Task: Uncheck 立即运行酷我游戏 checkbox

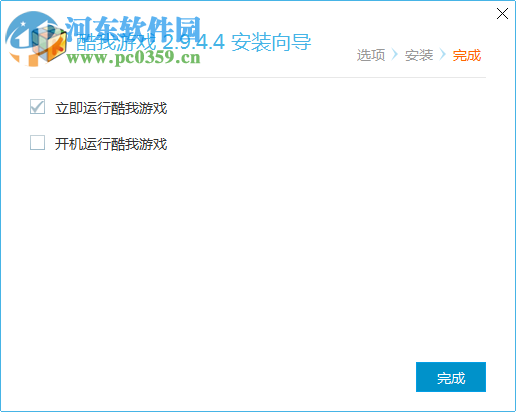Action: tap(37, 107)
